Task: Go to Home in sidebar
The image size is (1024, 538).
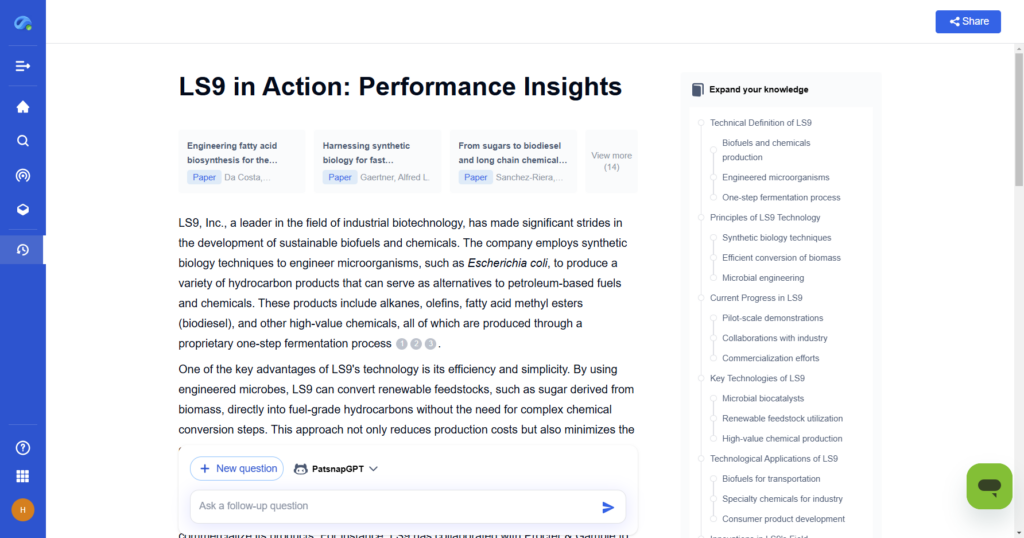Action: click(22, 107)
